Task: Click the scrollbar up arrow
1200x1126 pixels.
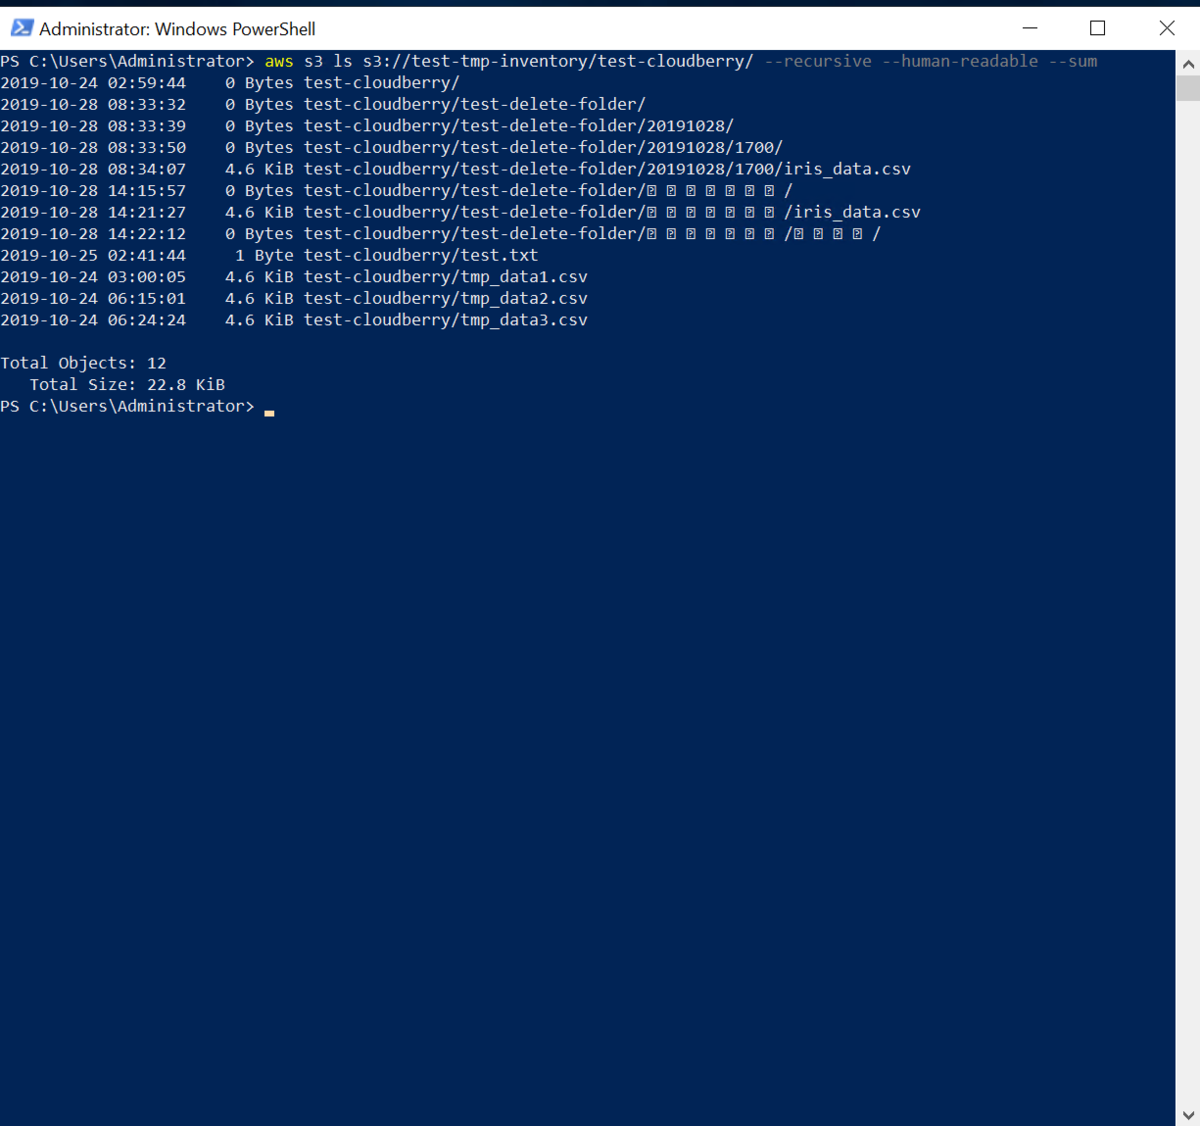Action: [1188, 63]
